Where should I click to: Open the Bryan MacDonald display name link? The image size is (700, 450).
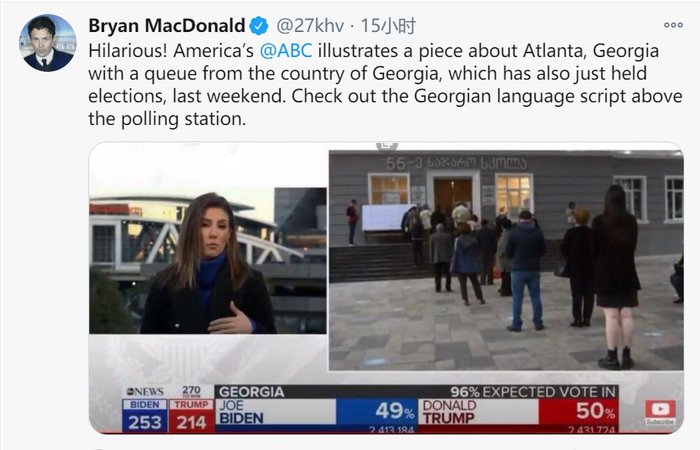click(x=167, y=25)
